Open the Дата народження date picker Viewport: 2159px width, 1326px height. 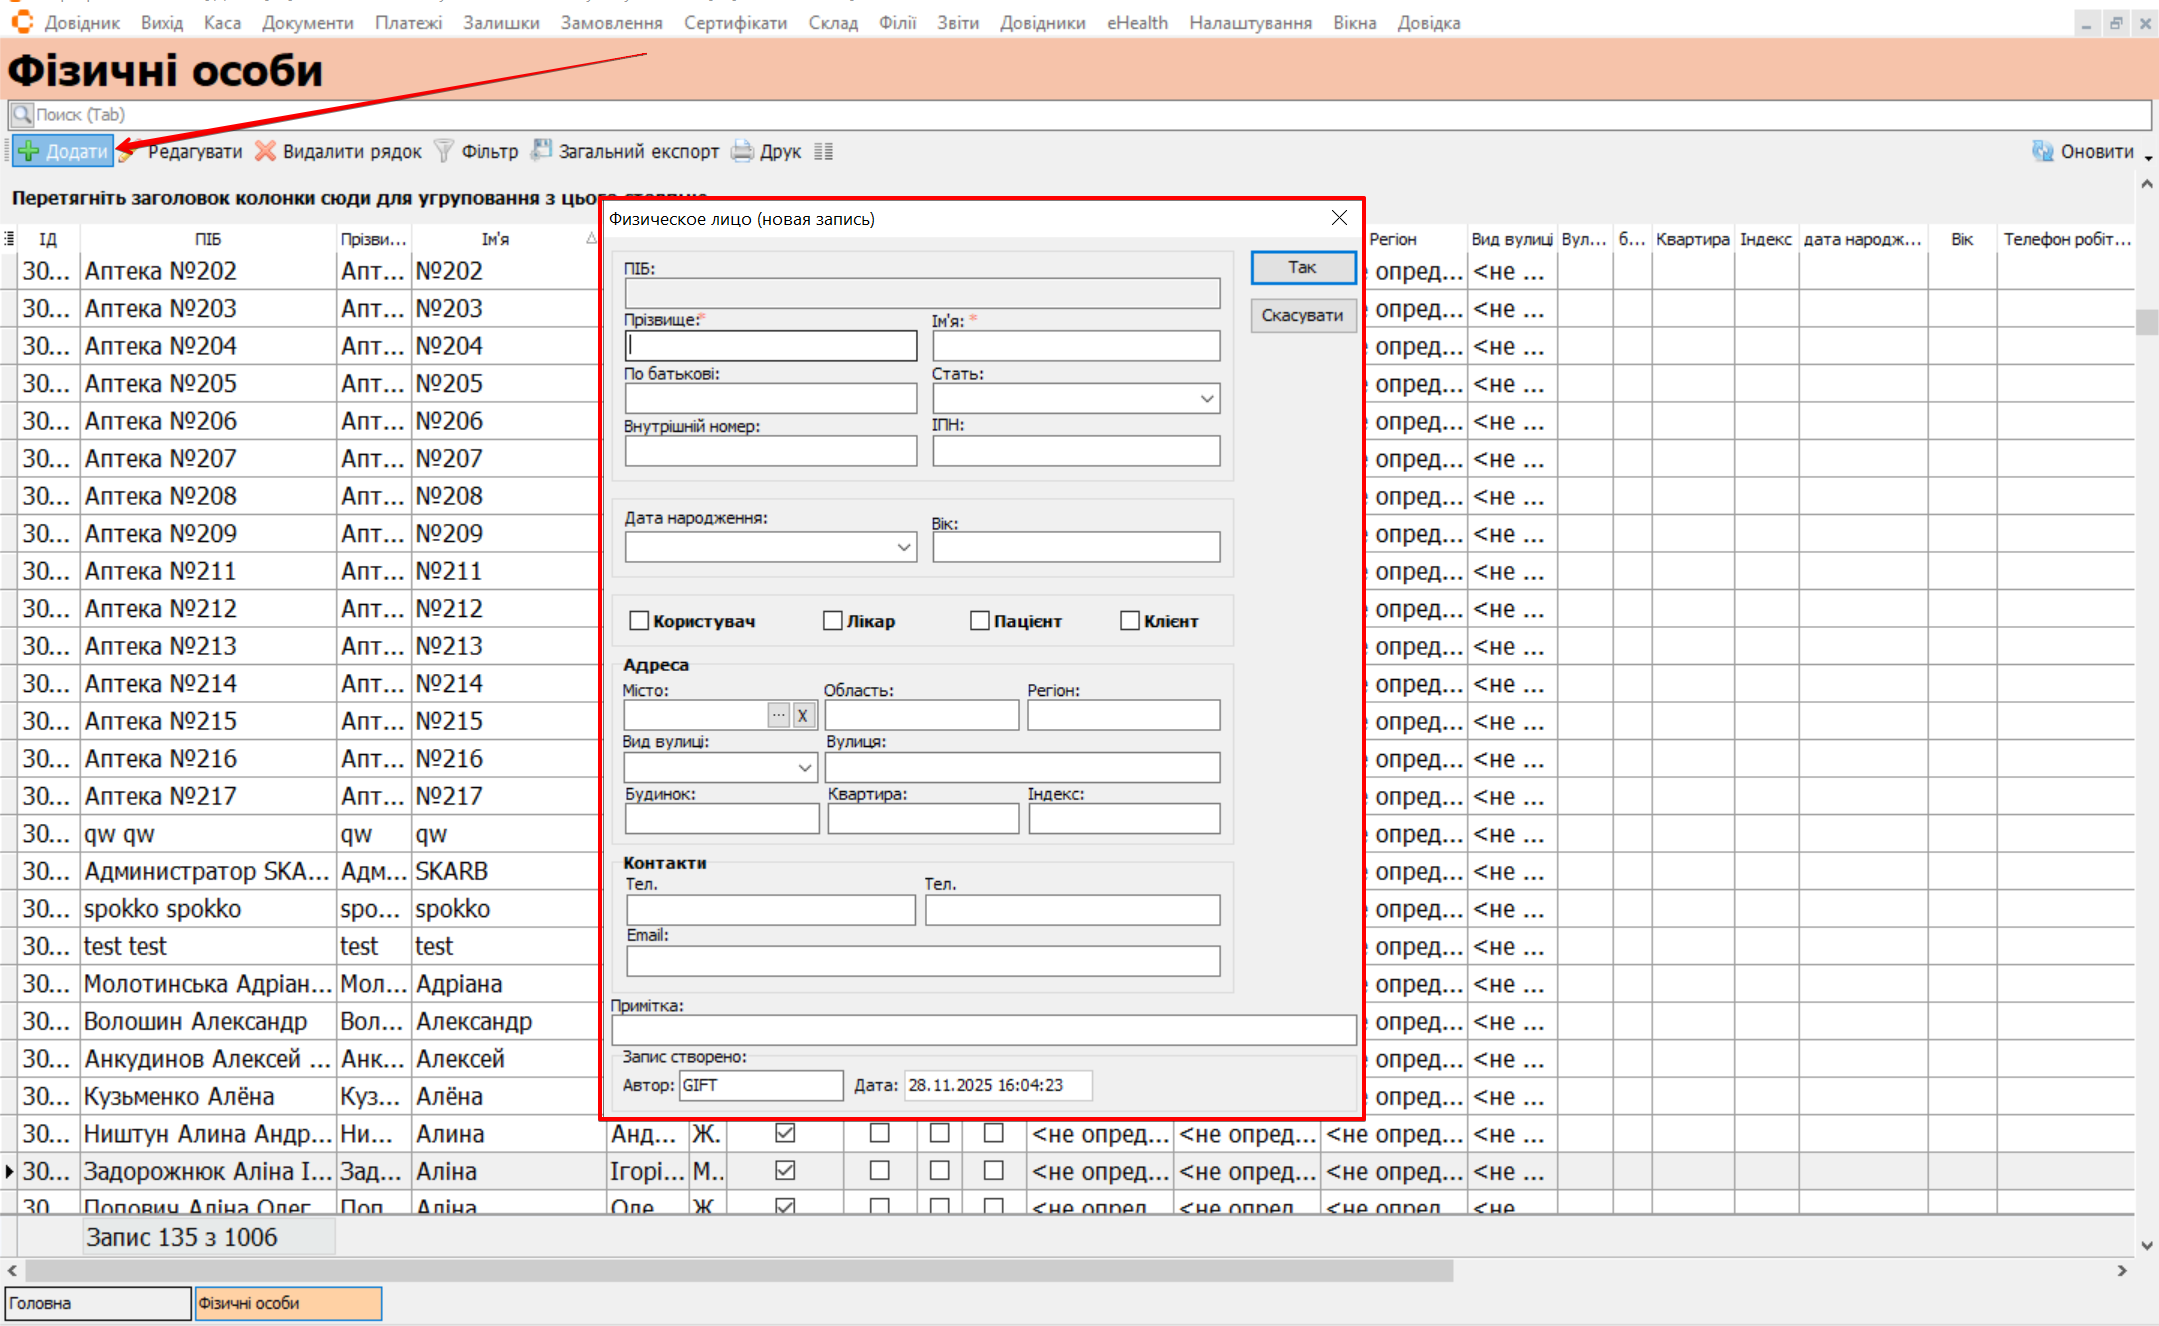pyautogui.click(x=903, y=547)
